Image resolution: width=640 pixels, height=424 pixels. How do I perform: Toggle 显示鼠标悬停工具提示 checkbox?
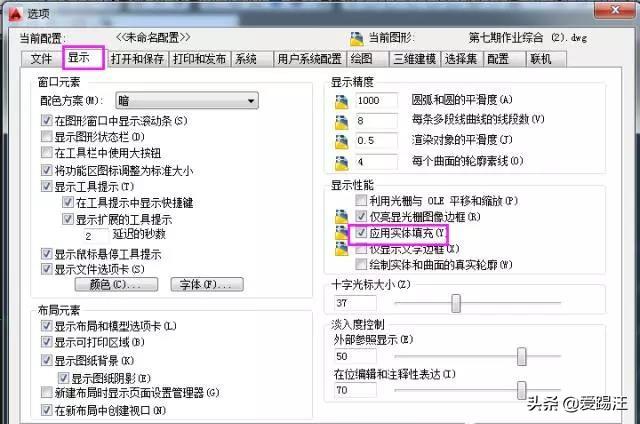point(47,254)
